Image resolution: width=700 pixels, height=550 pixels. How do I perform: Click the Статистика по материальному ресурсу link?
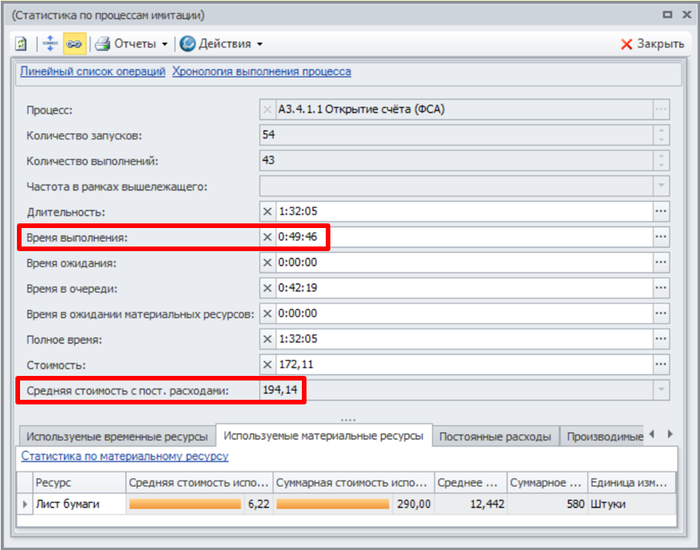tap(125, 456)
